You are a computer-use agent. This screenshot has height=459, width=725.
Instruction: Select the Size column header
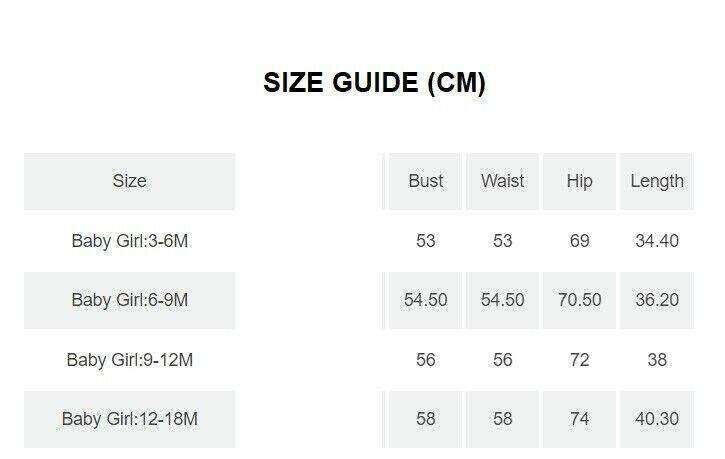click(x=129, y=181)
